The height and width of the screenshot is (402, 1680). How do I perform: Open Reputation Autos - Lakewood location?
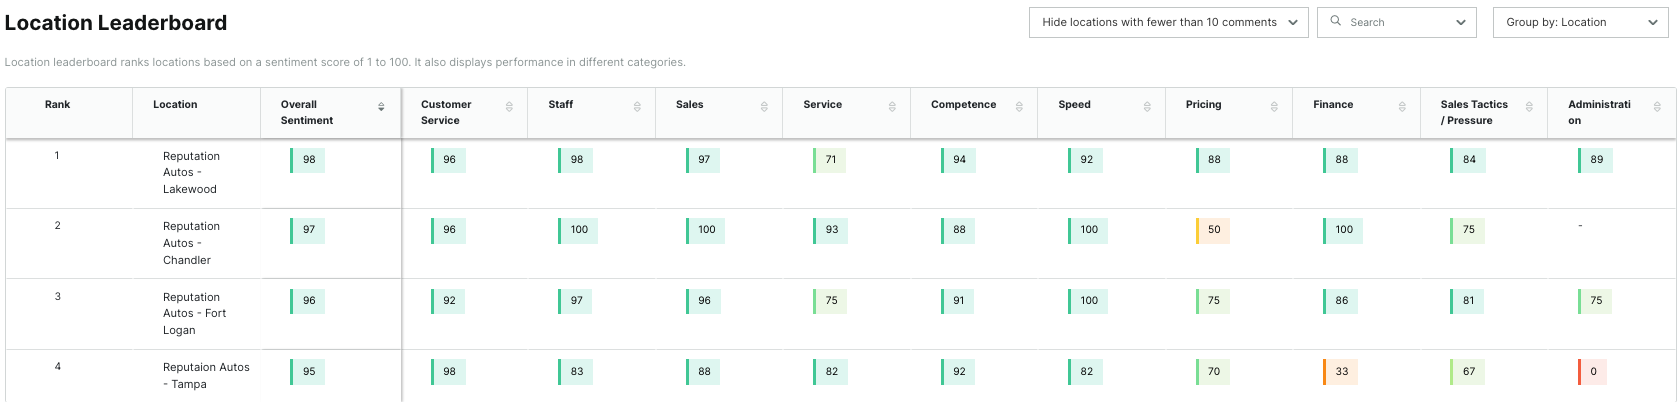(191, 172)
